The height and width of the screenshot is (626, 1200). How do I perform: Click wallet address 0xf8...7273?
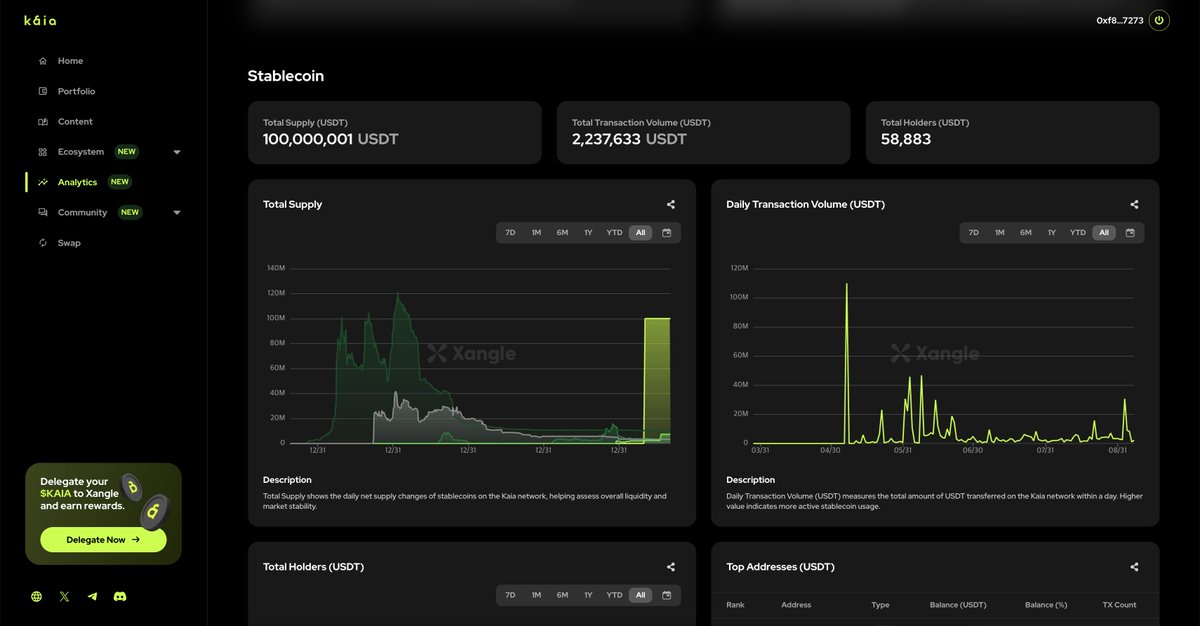(x=1119, y=20)
